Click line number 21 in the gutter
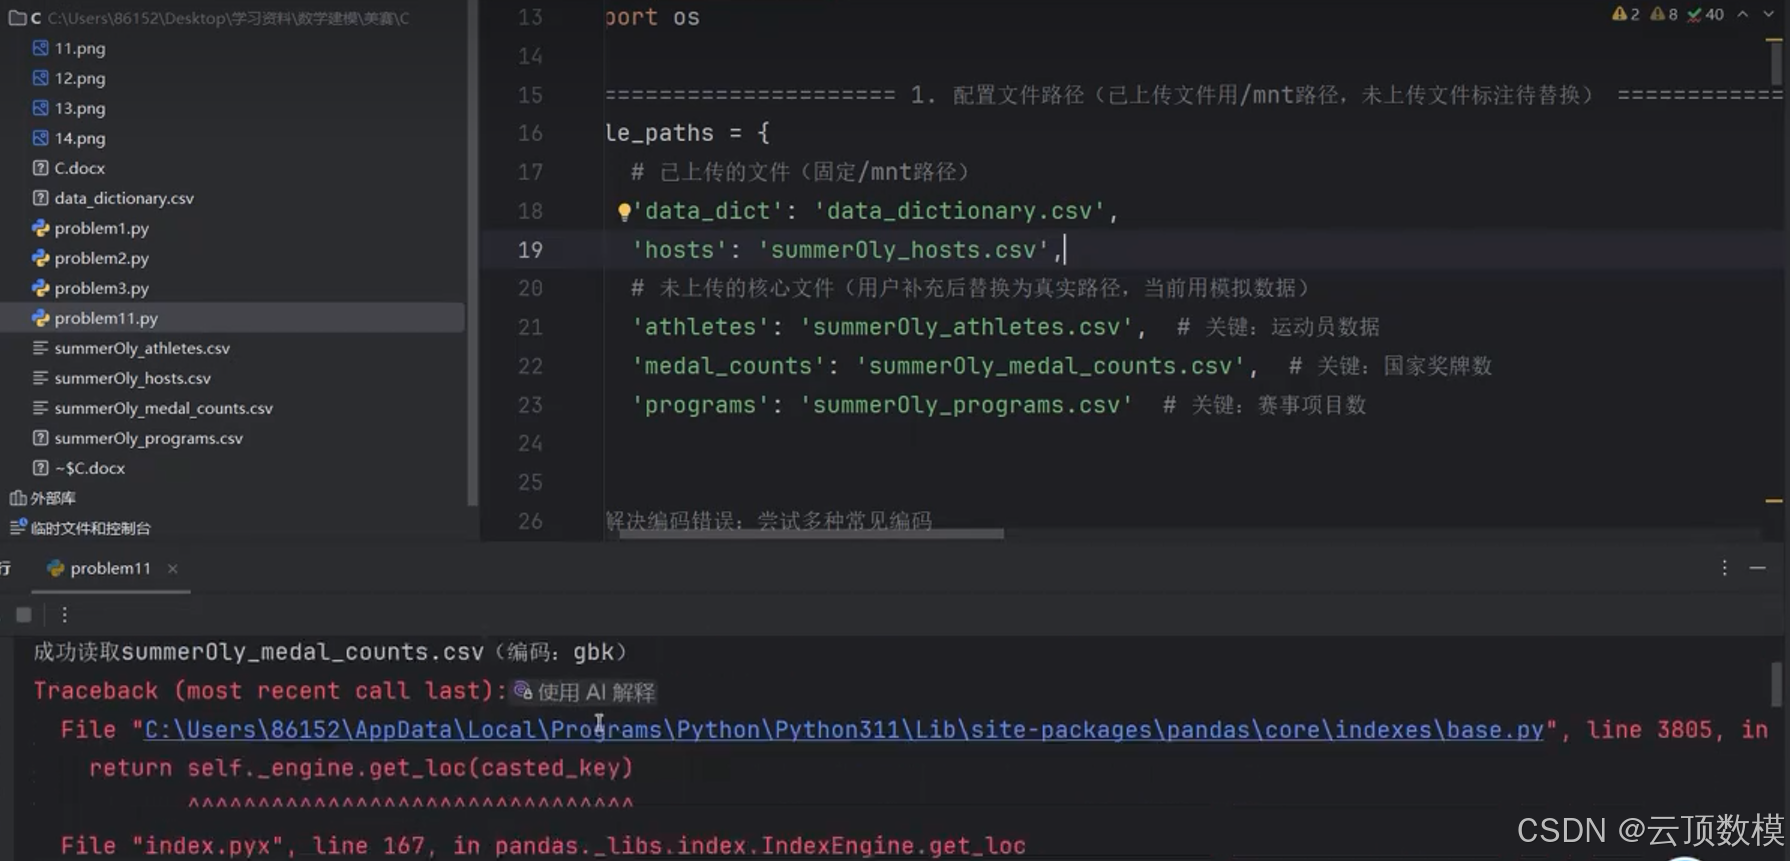Viewport: 1790px width, 861px height. 530,327
